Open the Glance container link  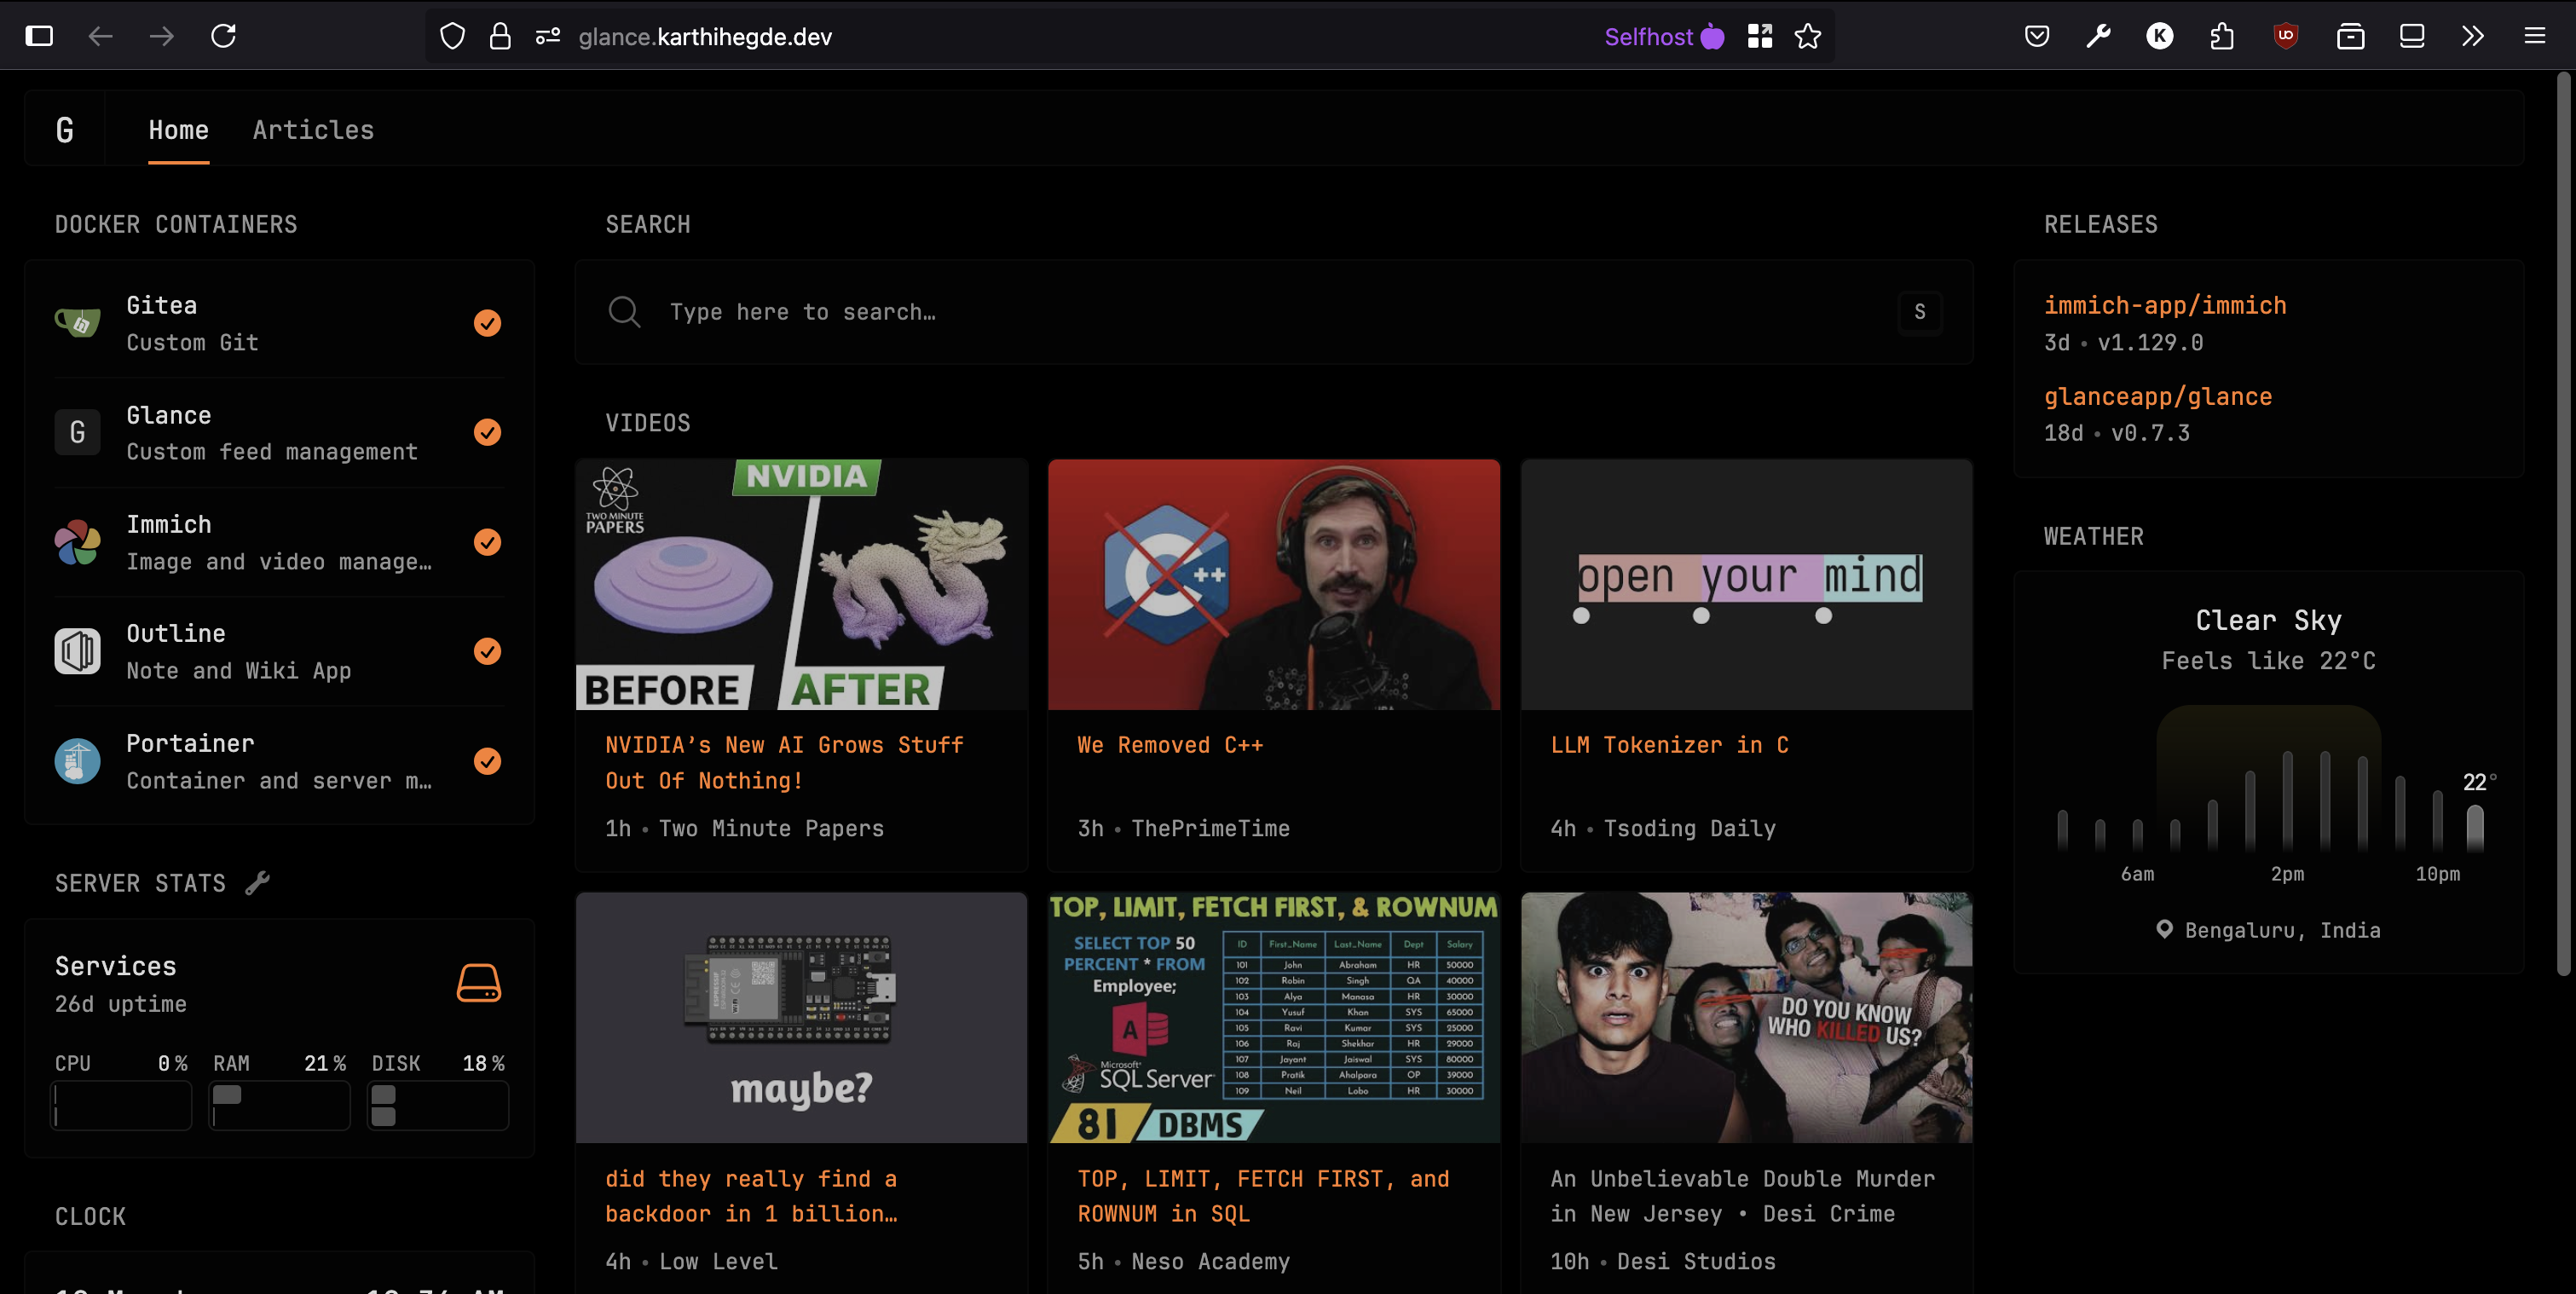169,415
